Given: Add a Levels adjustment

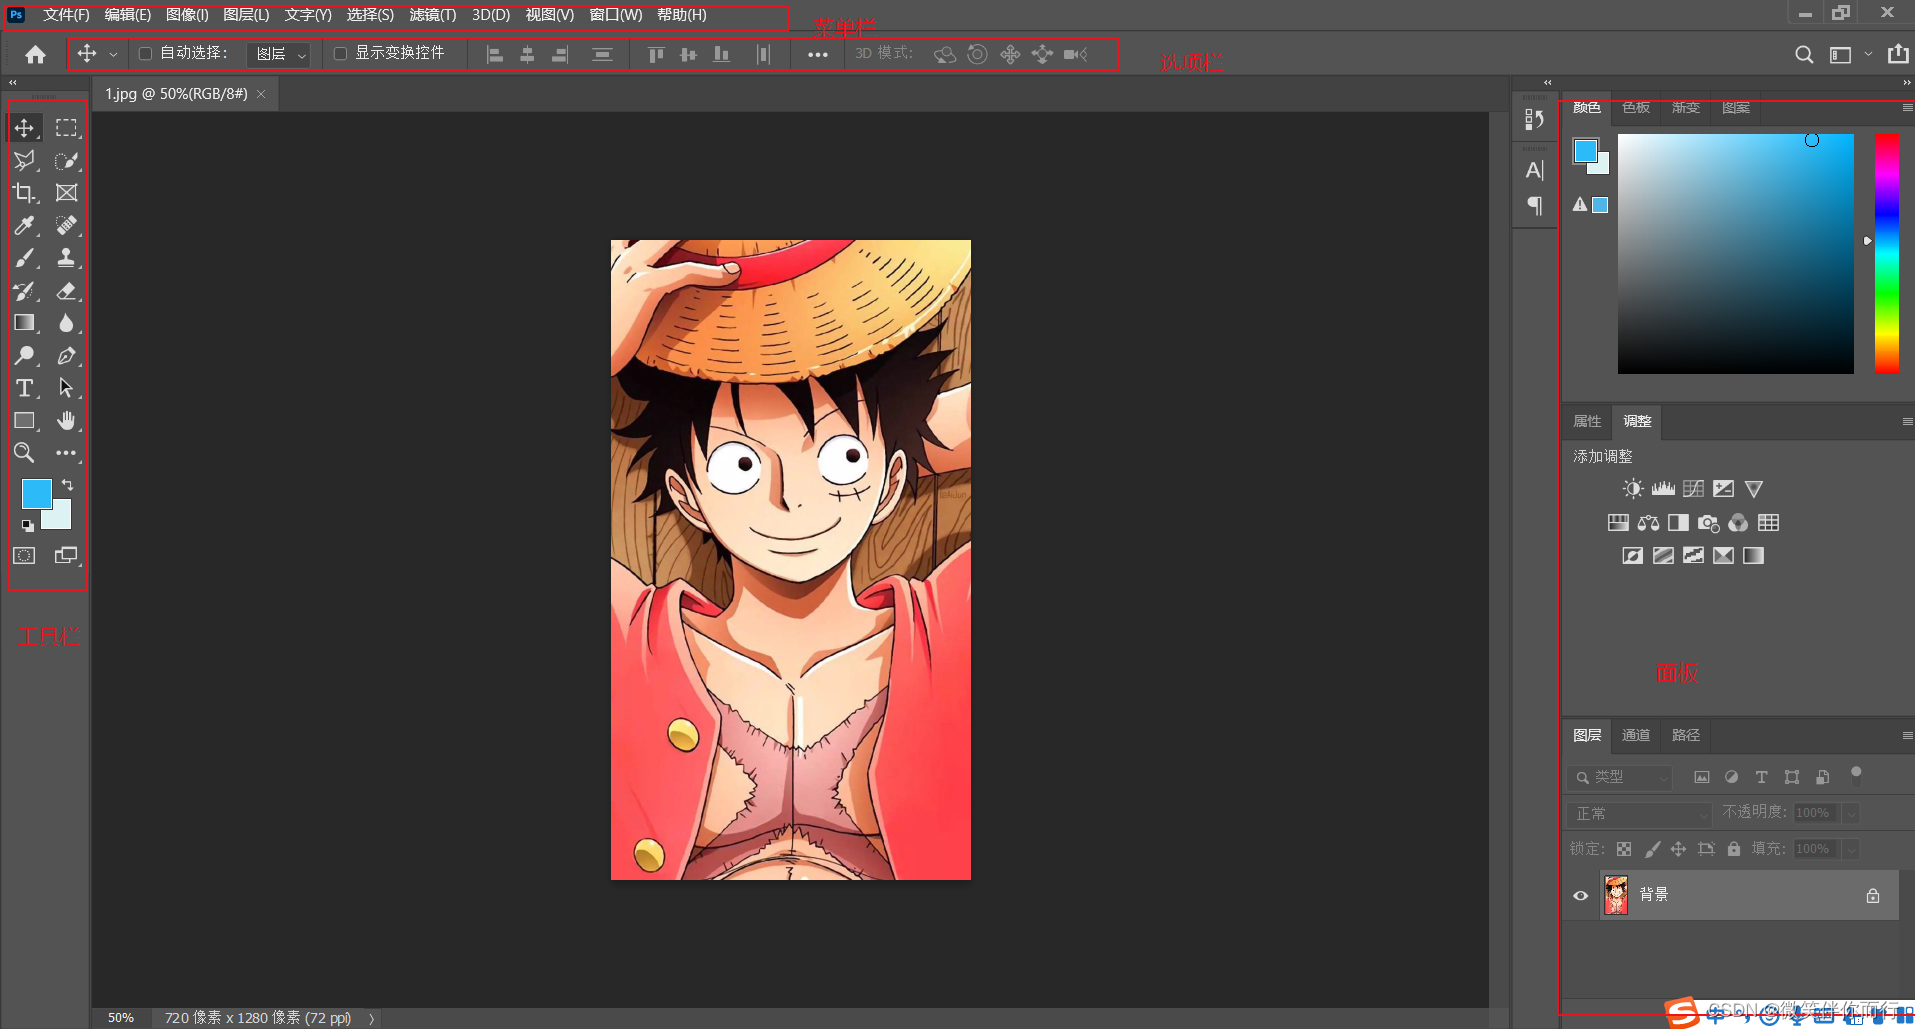Looking at the screenshot, I should (1663, 489).
